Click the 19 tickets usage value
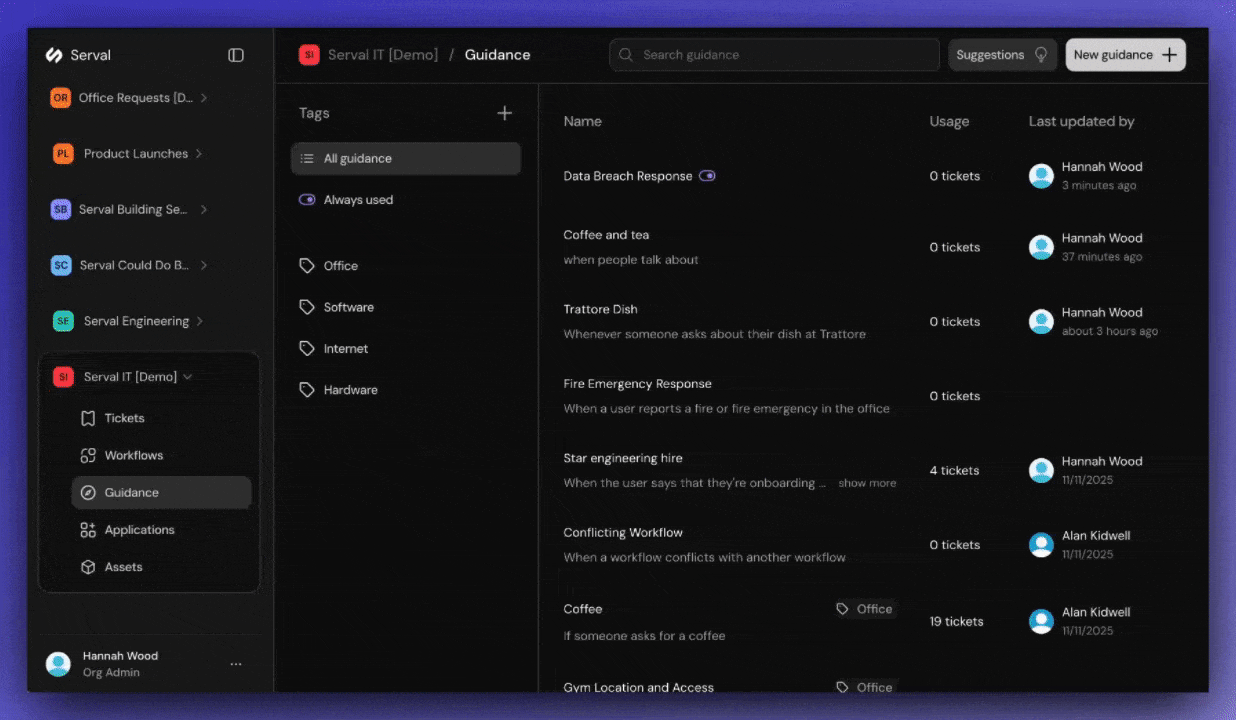This screenshot has width=1236, height=720. pos(956,621)
